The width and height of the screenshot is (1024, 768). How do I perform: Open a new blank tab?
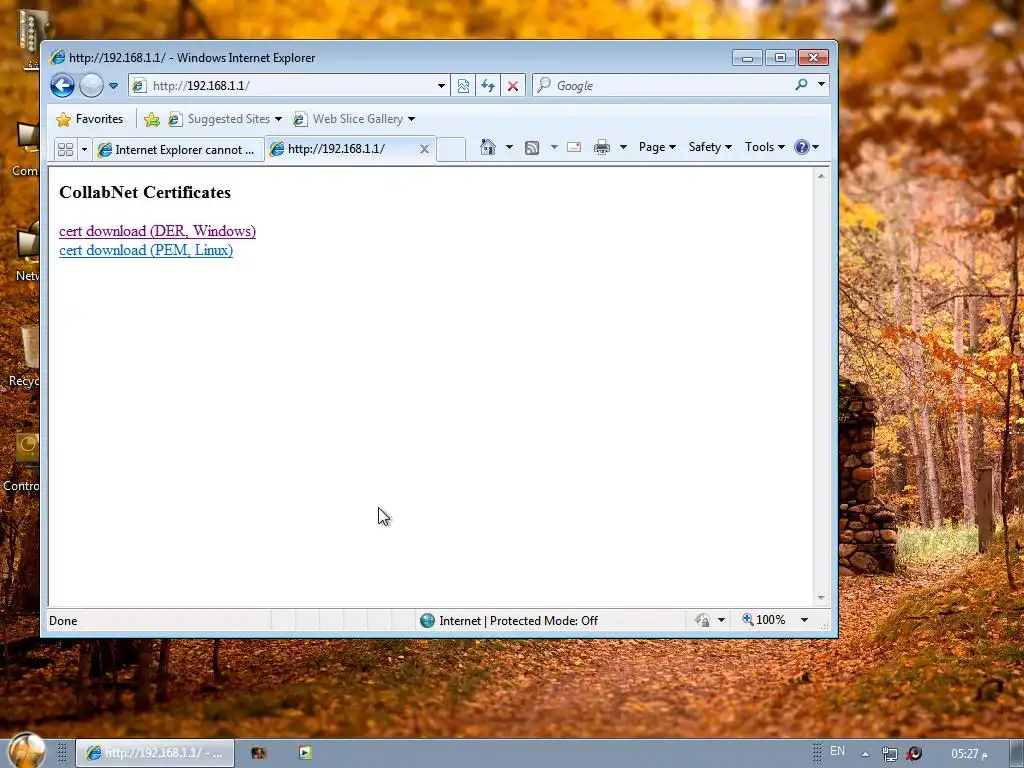pyautogui.click(x=451, y=150)
